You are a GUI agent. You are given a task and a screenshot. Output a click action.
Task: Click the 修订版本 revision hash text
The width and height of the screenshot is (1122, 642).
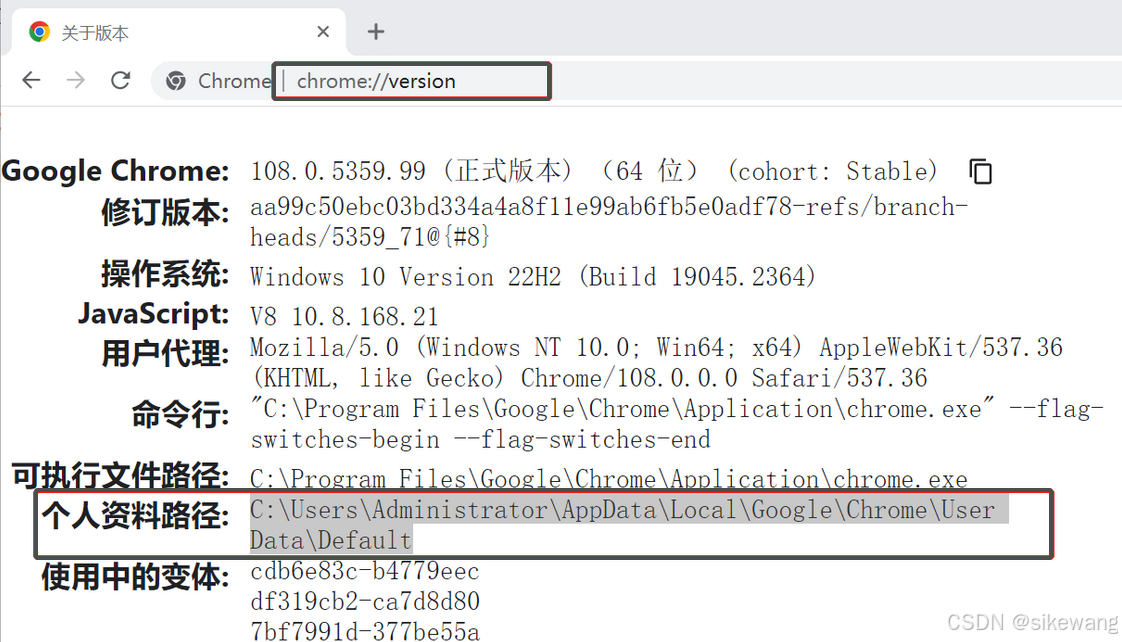point(609,222)
